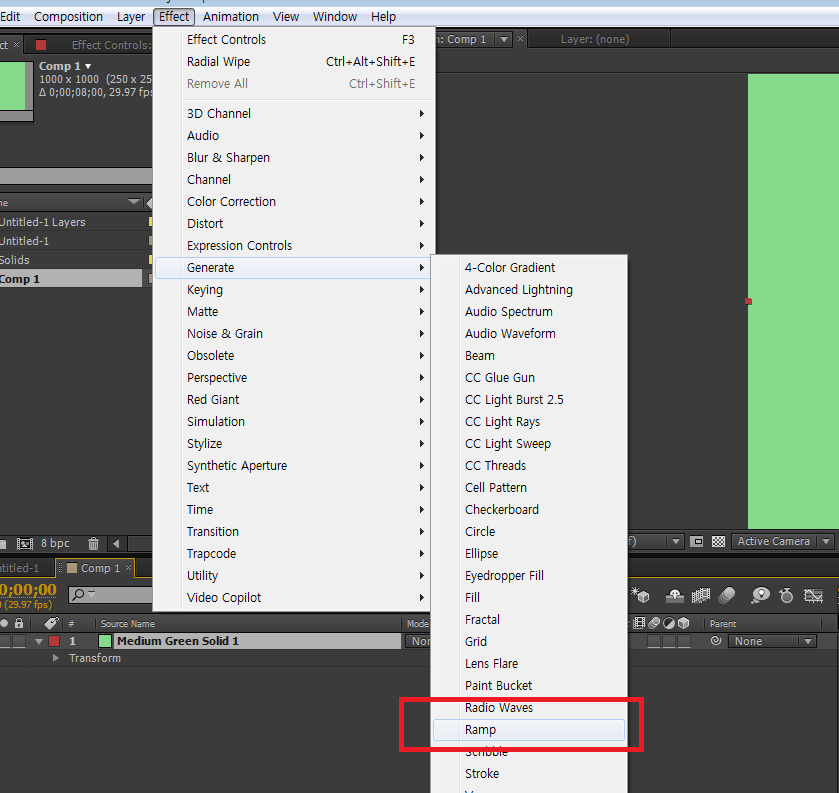Click the 3D Layer column header cube icon
This screenshot has height=793, width=839.
click(x=683, y=623)
